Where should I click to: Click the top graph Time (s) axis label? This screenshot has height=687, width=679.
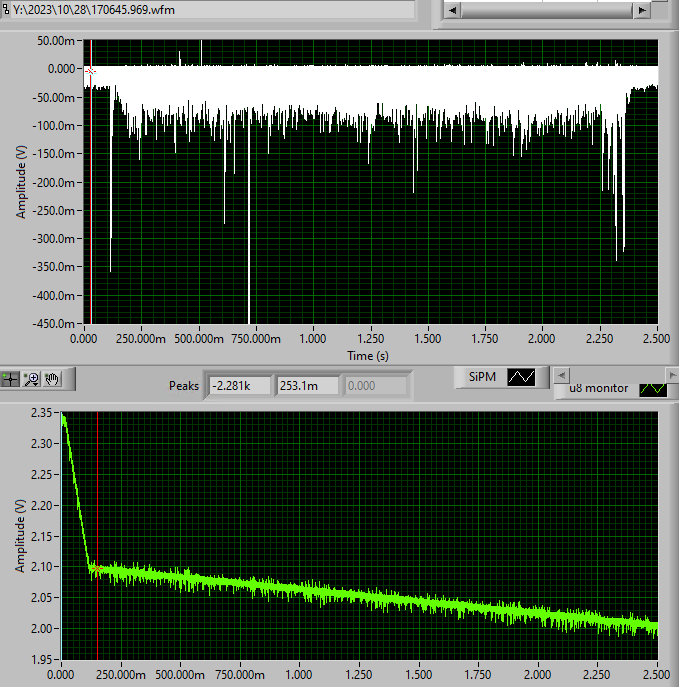click(368, 356)
